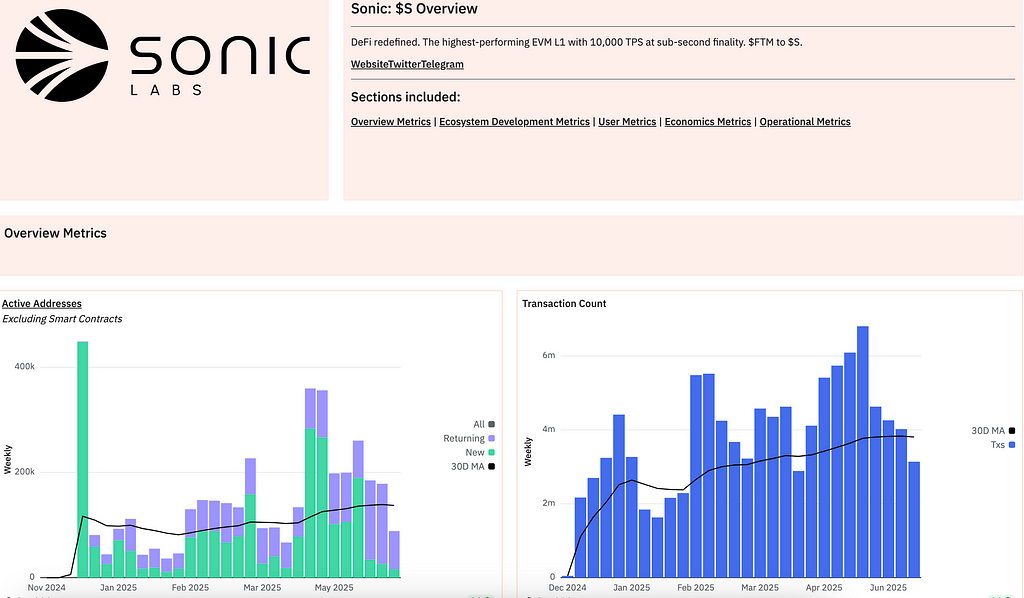This screenshot has height=598, width=1024.
Task: Click the Transaction Count chart title
Action: pos(564,304)
